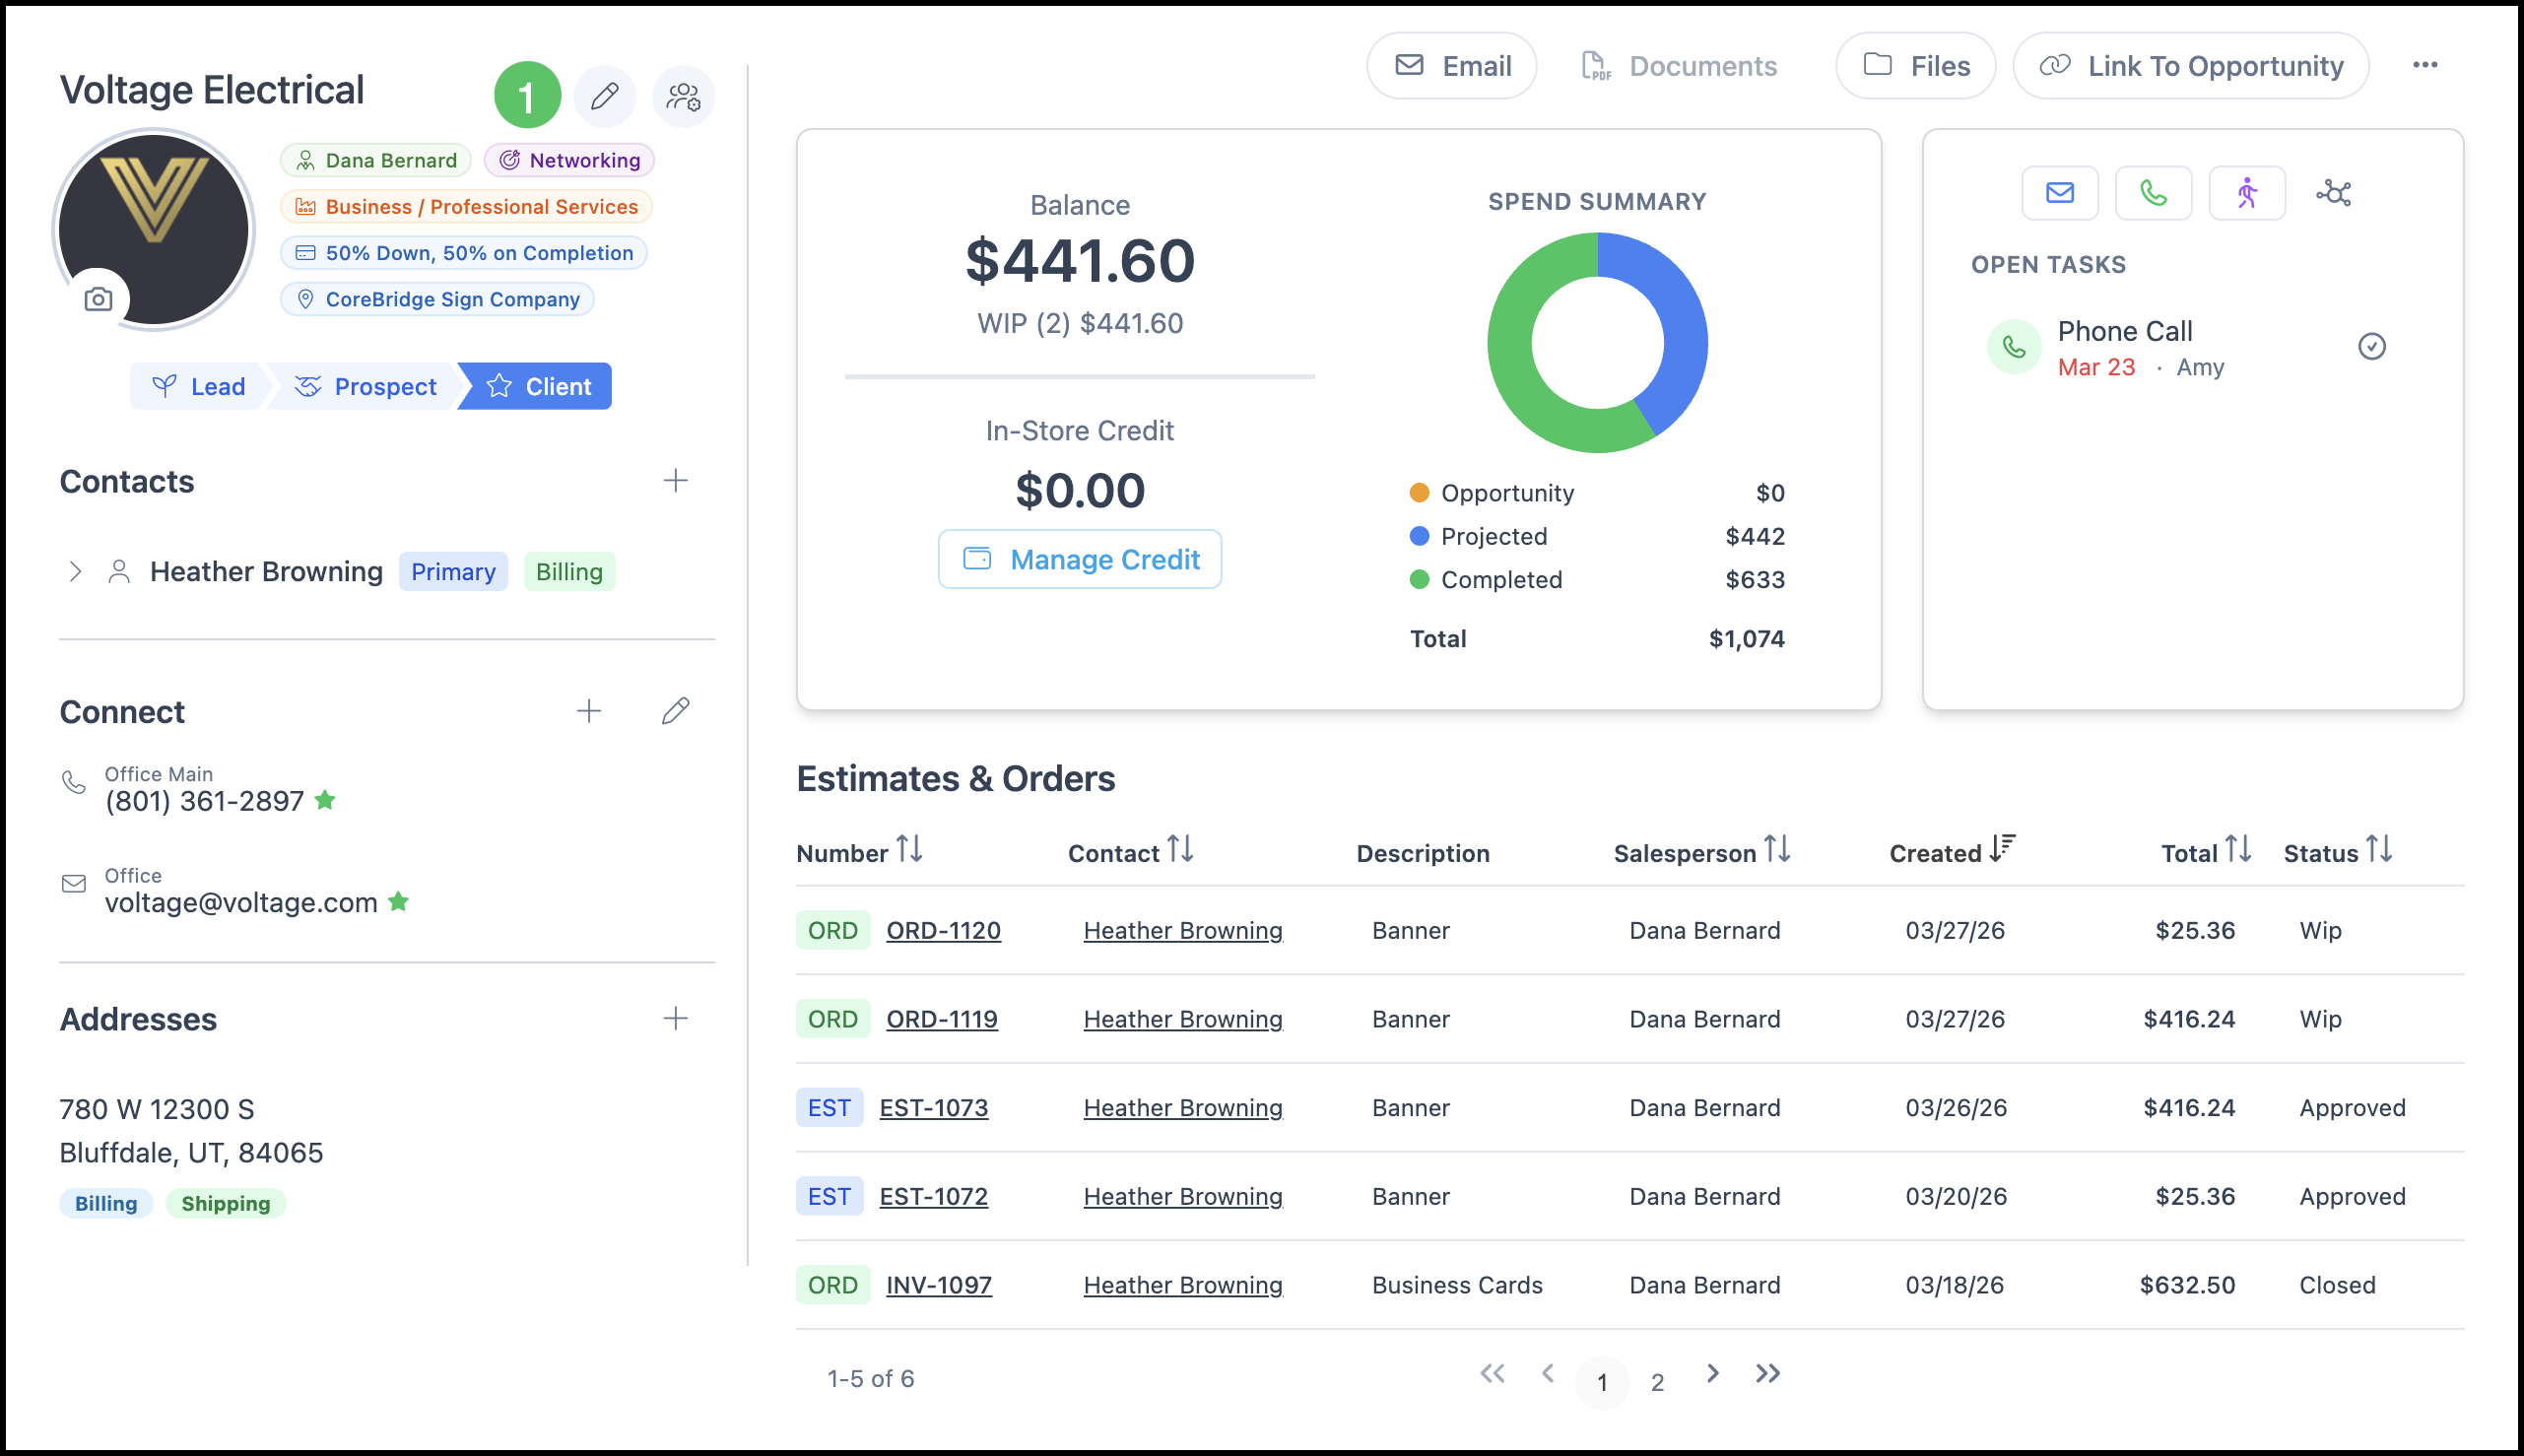2524x1456 pixels.
Task: Open order ORD-1120 link
Action: (942, 930)
